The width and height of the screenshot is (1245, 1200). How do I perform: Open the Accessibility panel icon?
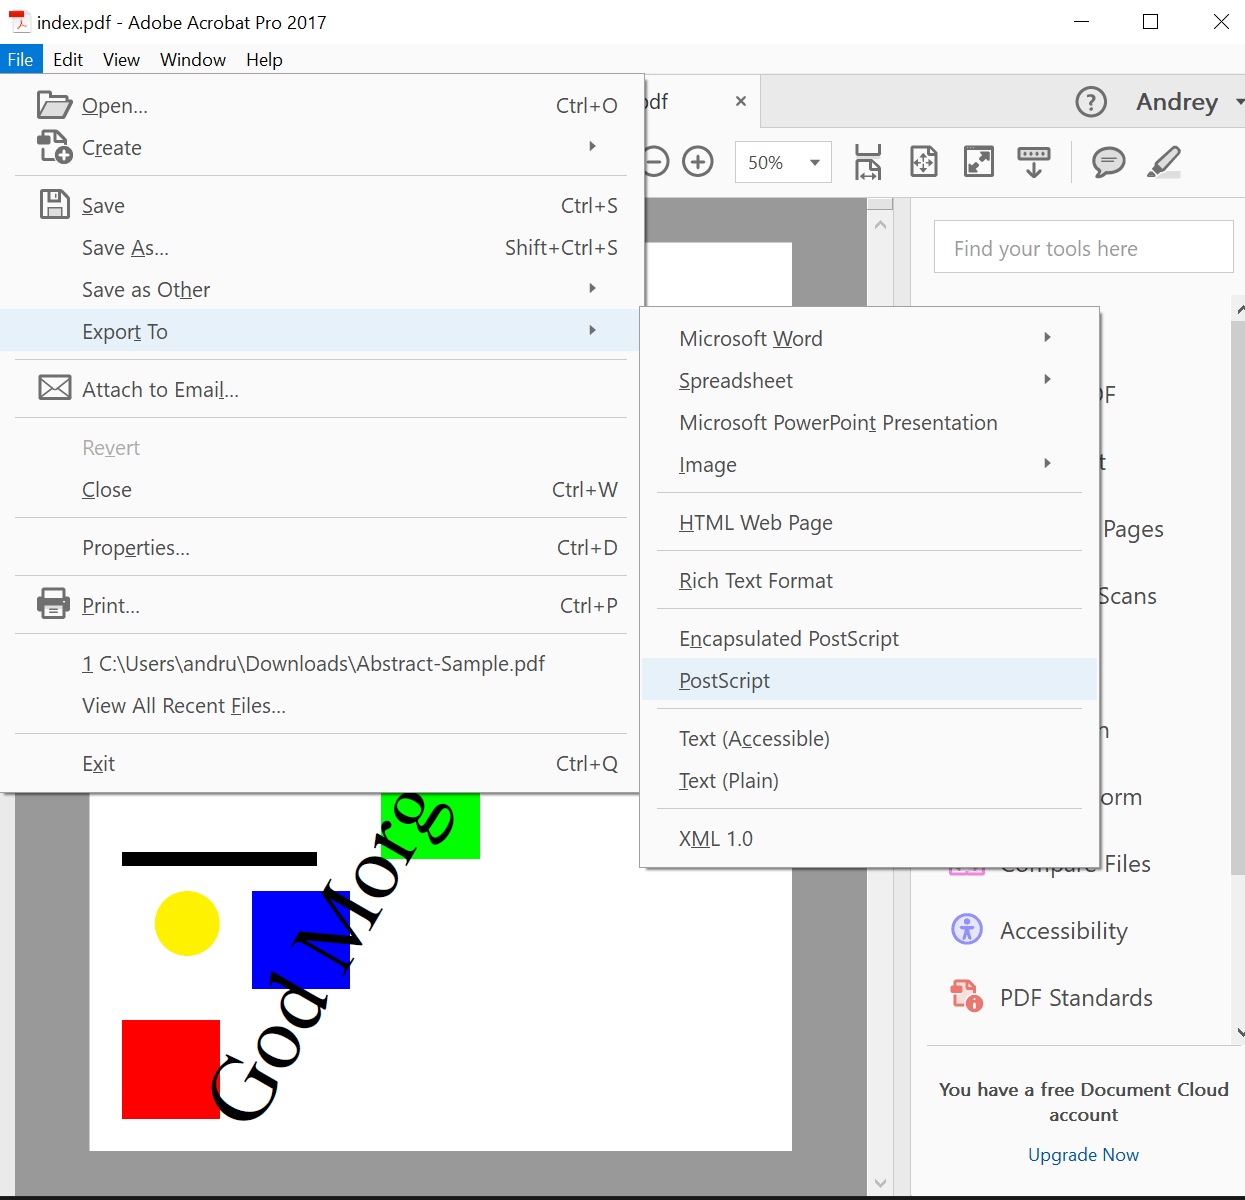coord(966,930)
